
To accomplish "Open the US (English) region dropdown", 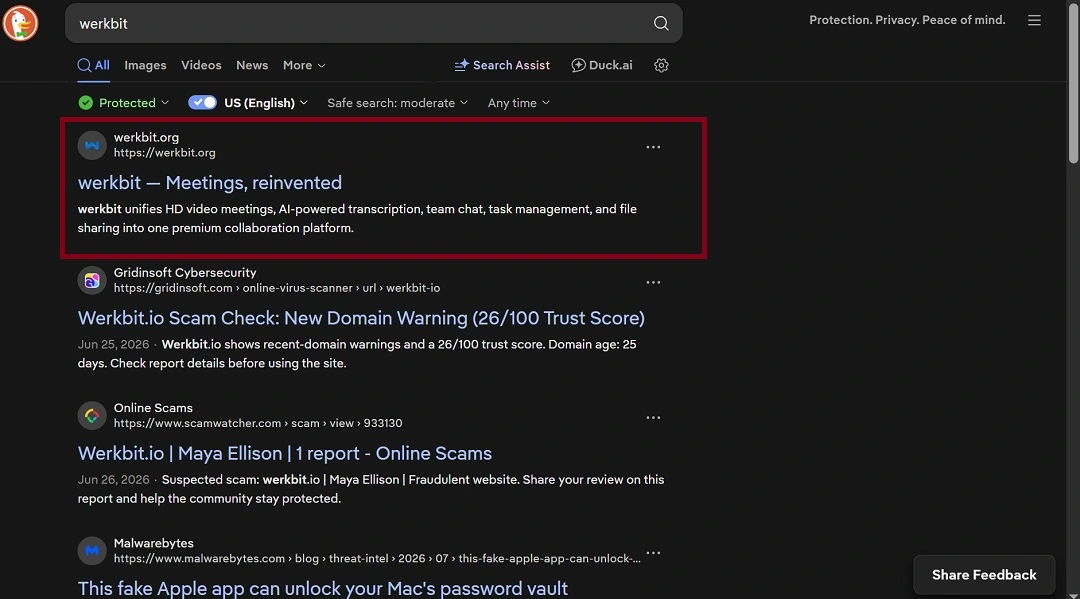I will pos(266,103).
